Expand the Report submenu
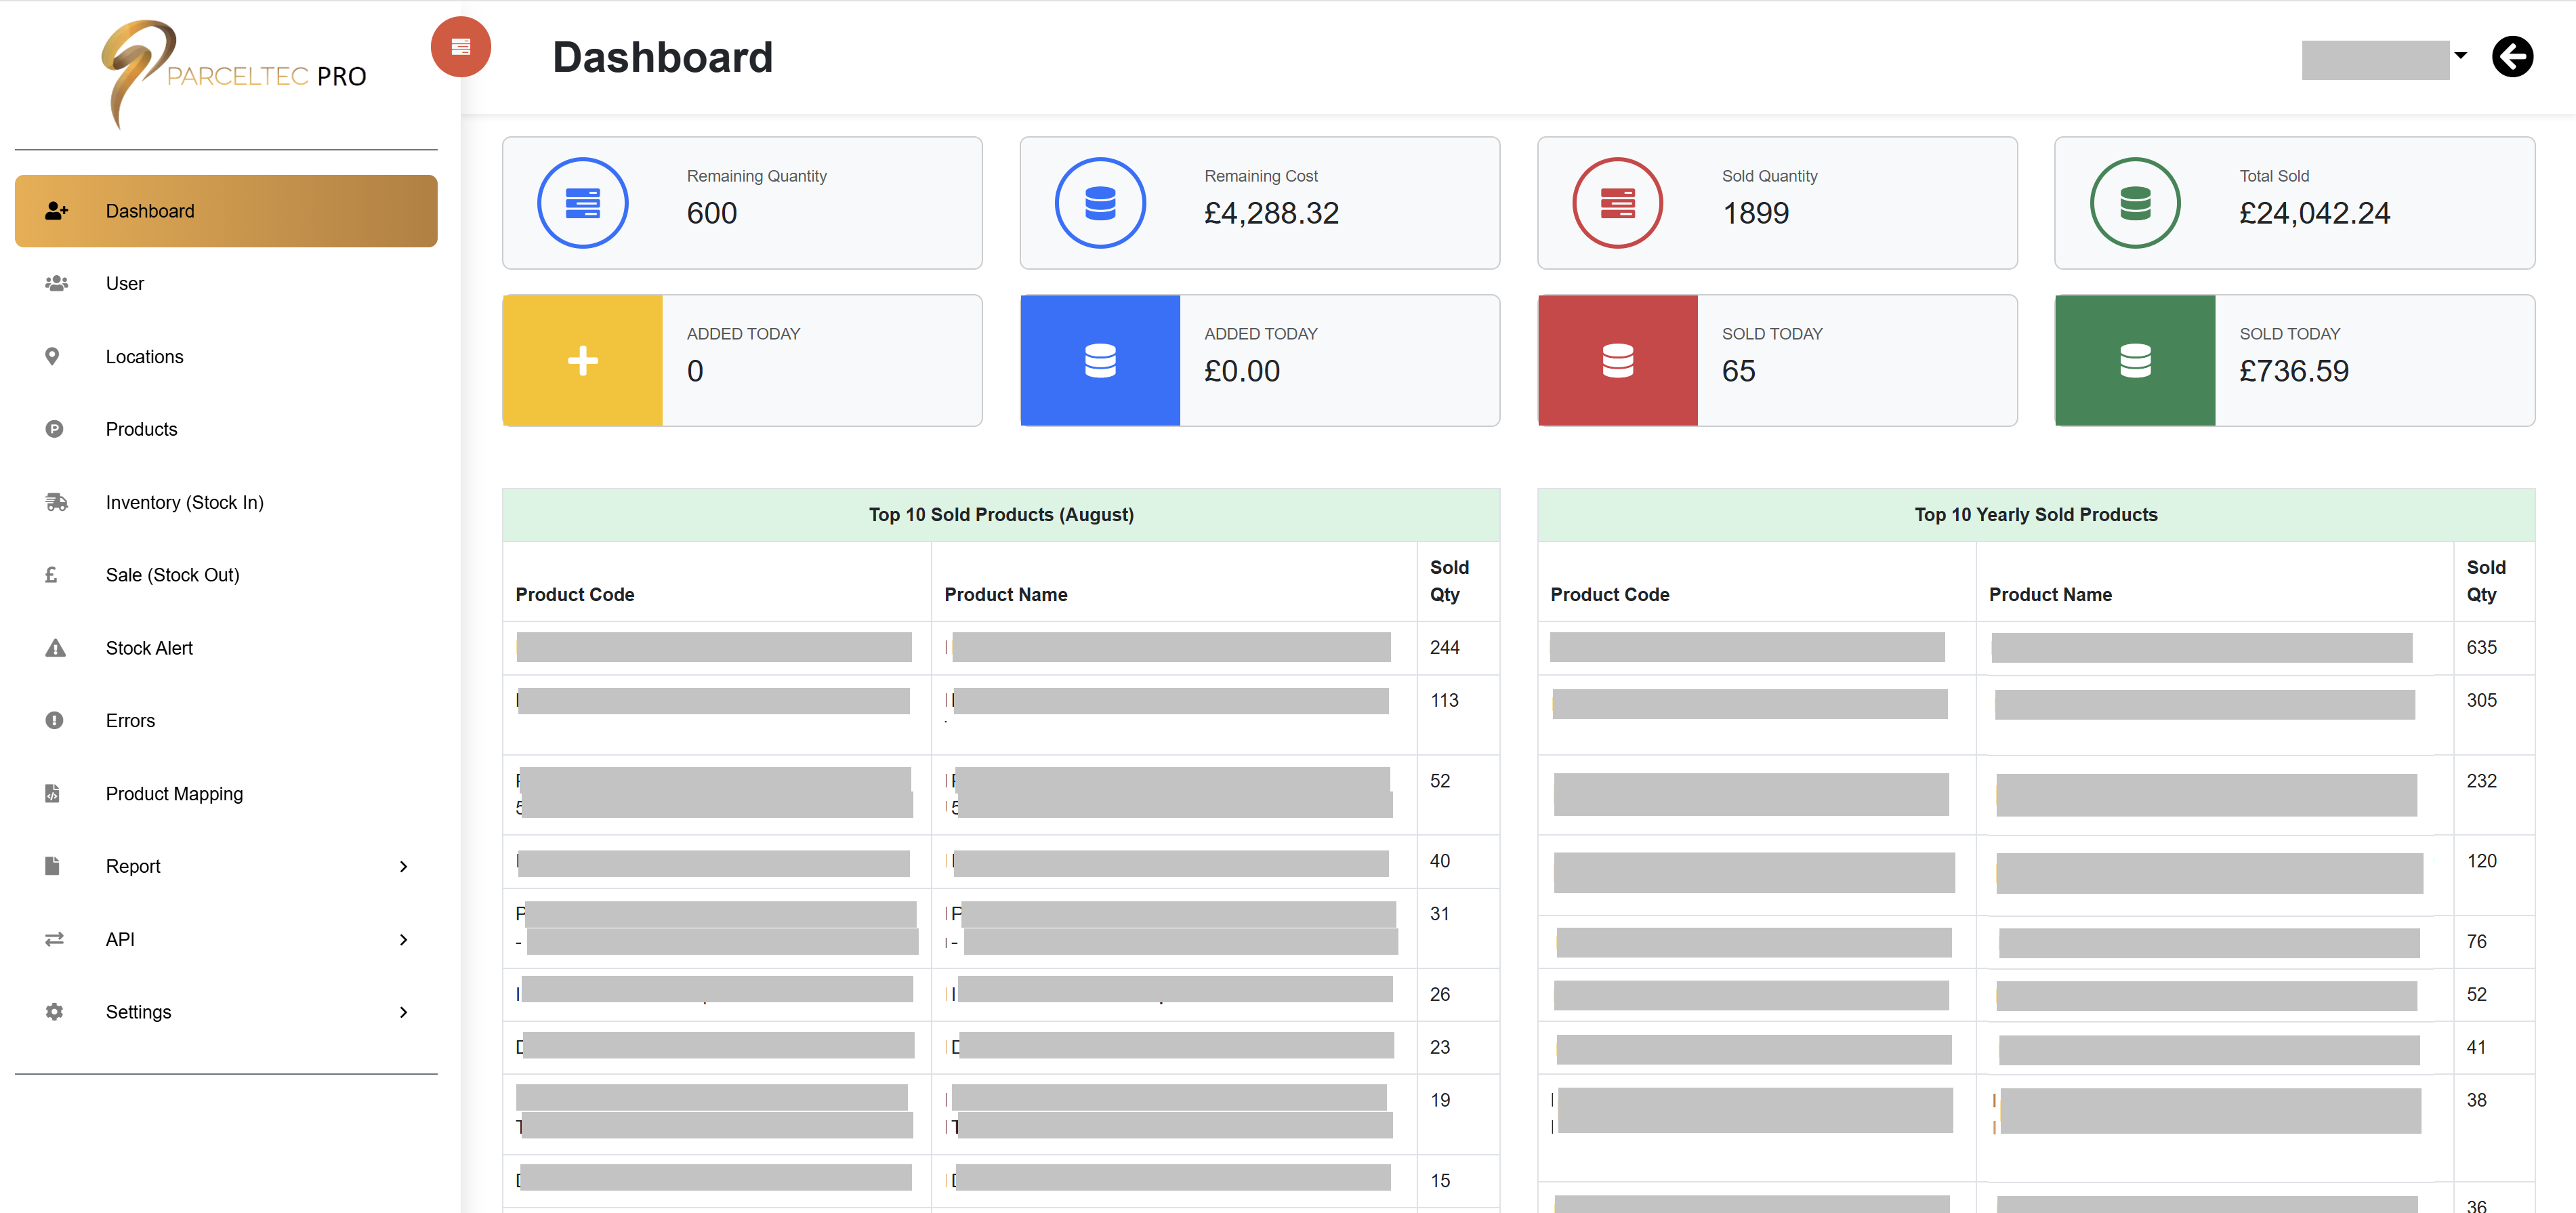 pyautogui.click(x=404, y=866)
